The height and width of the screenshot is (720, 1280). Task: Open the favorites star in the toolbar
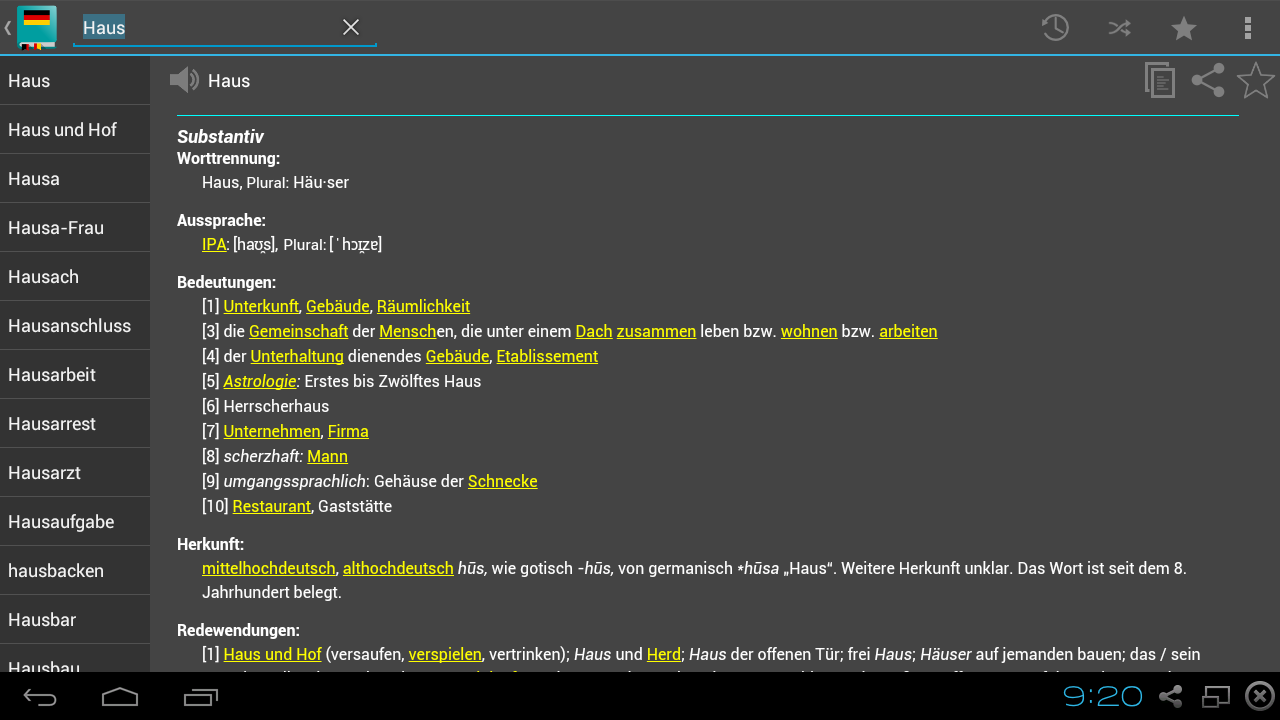point(1183,27)
